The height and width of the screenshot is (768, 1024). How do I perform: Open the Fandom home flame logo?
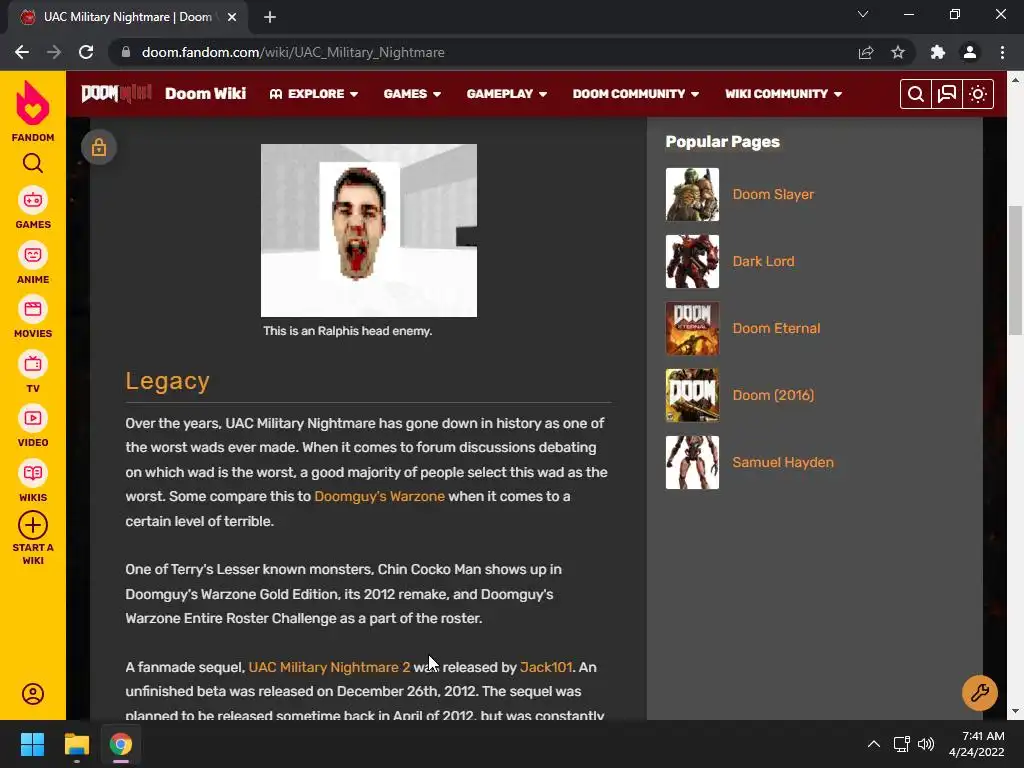coord(33,103)
